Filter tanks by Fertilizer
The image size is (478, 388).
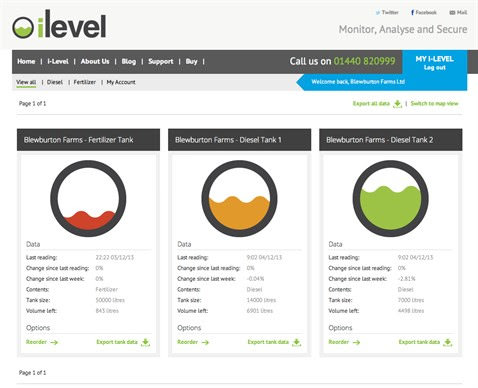pyautogui.click(x=85, y=82)
